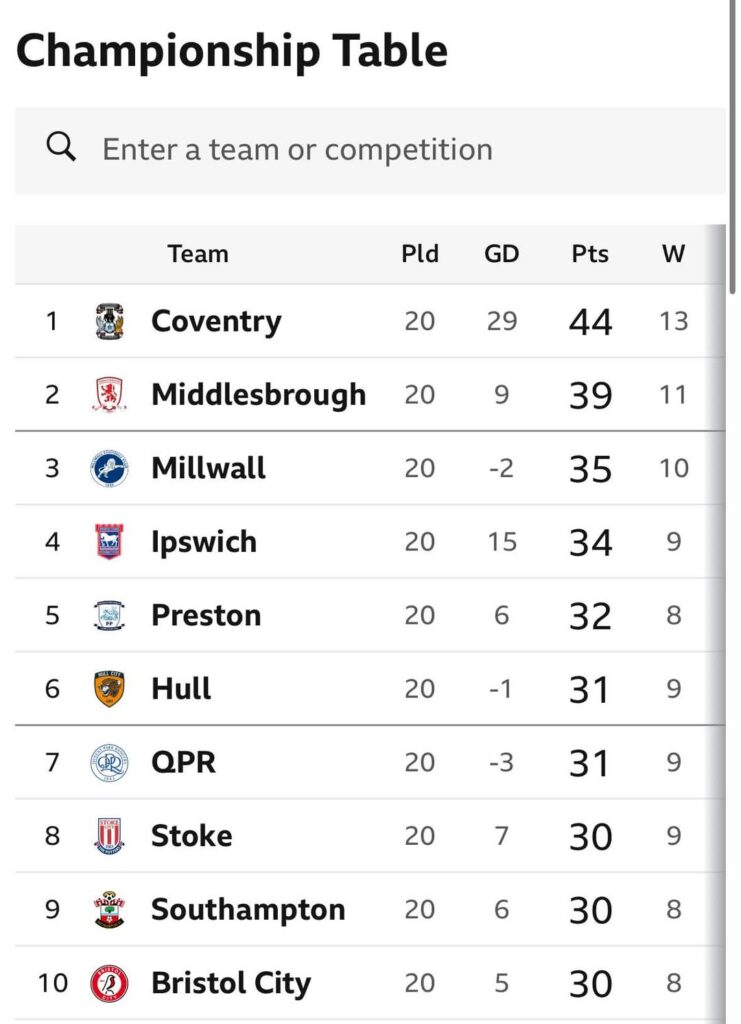This screenshot has height=1024, width=741.
Task: Click the Southampton club crest
Action: pyautogui.click(x=109, y=909)
